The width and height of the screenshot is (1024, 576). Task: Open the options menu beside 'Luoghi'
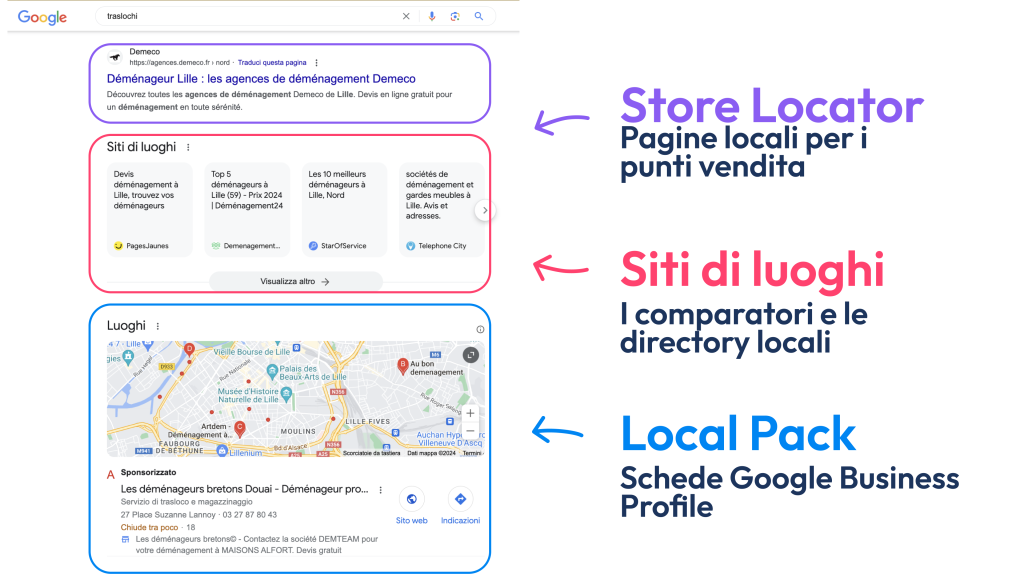[157, 326]
